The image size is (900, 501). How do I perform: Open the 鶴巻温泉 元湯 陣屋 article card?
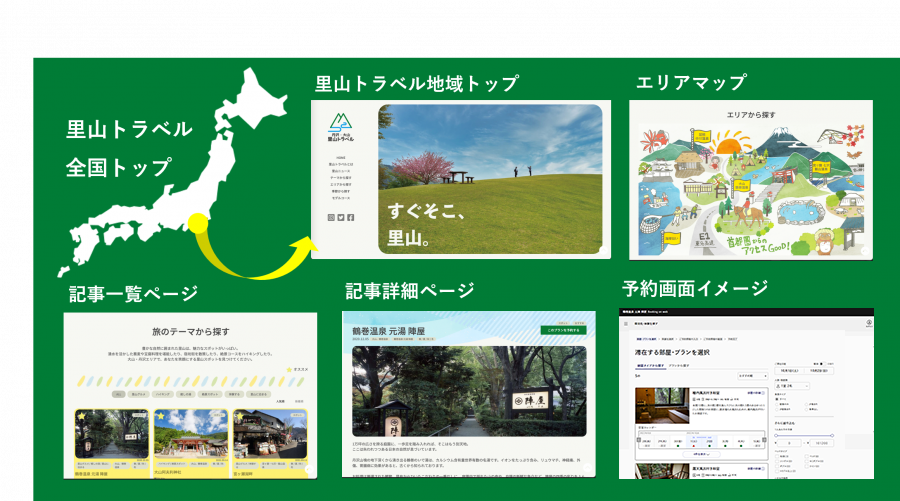[112, 443]
